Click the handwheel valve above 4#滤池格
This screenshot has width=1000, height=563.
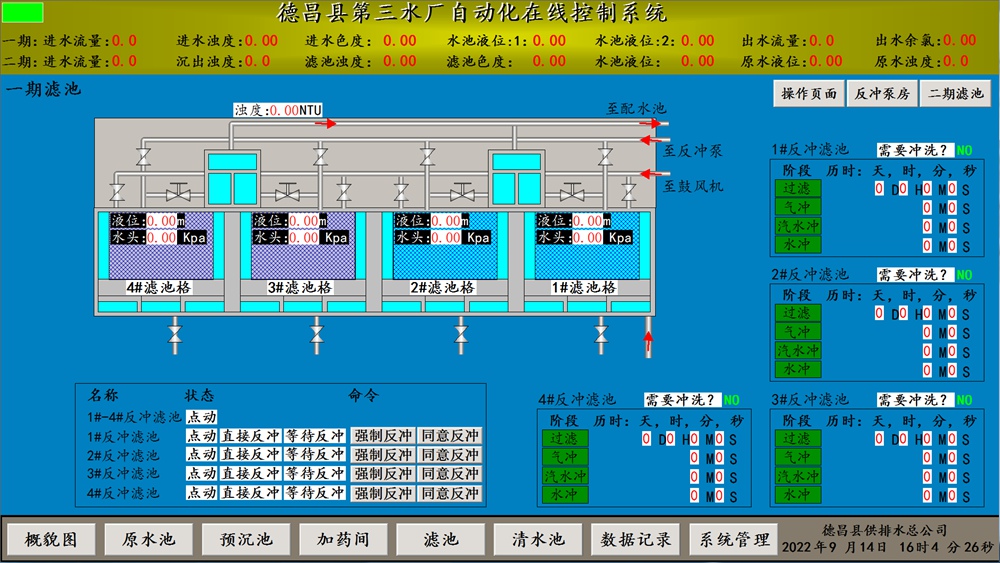pos(180,191)
